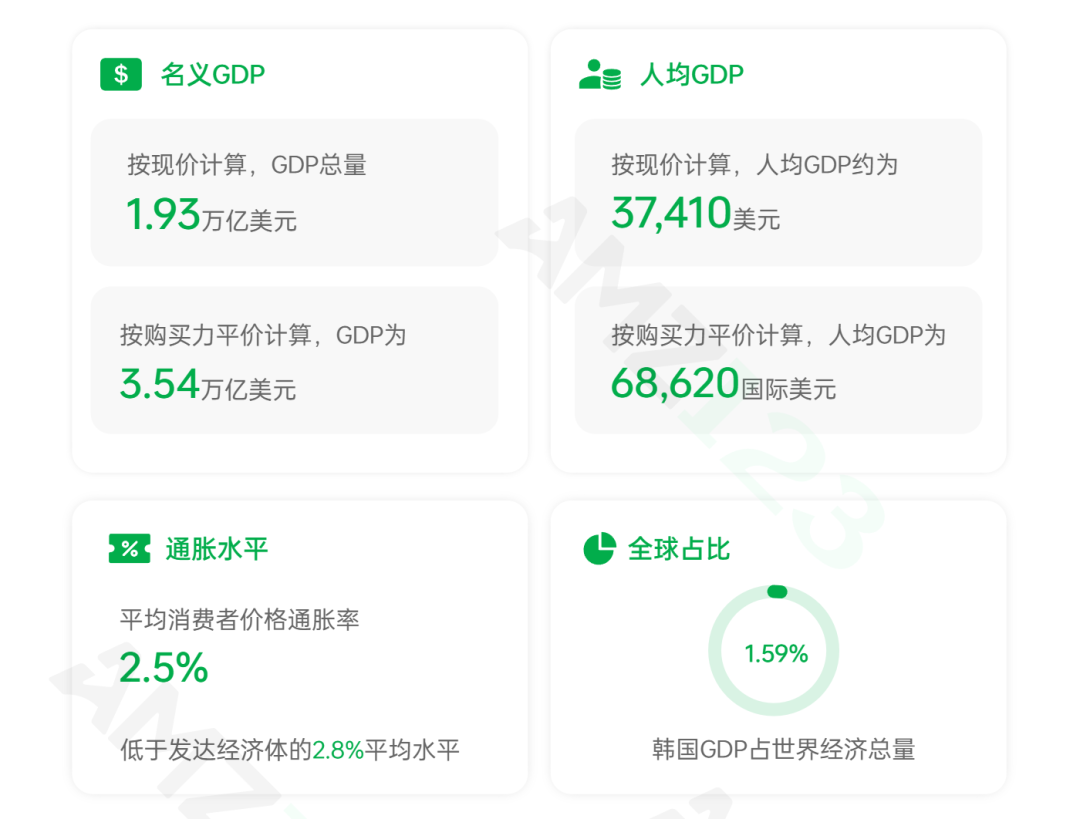Click the label 按购买力平价计算，GDP为

click(x=263, y=335)
